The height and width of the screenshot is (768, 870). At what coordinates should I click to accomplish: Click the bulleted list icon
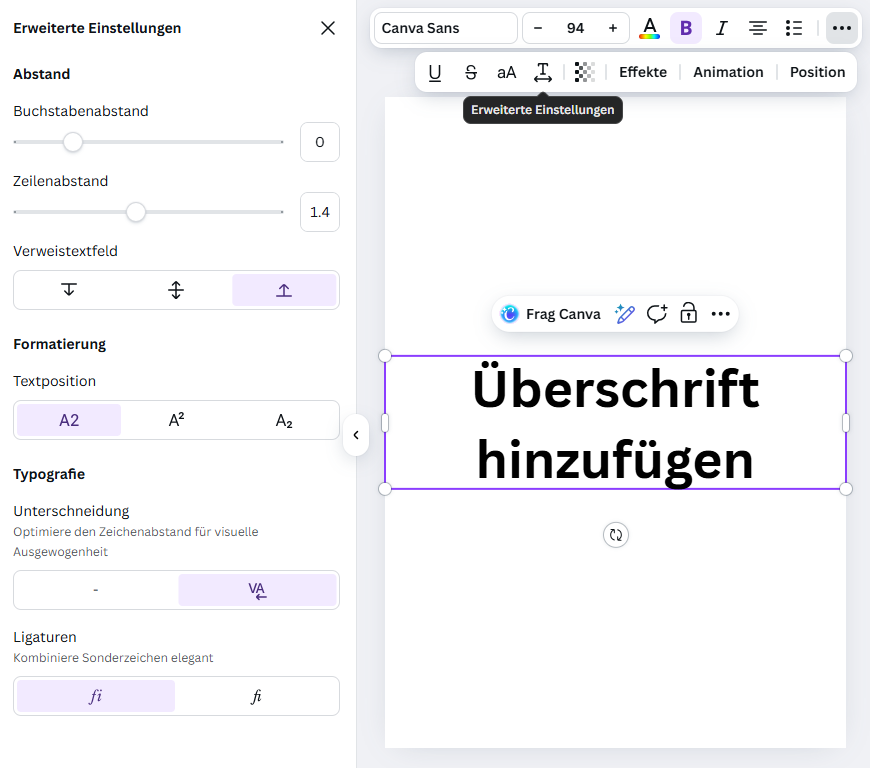click(x=794, y=28)
